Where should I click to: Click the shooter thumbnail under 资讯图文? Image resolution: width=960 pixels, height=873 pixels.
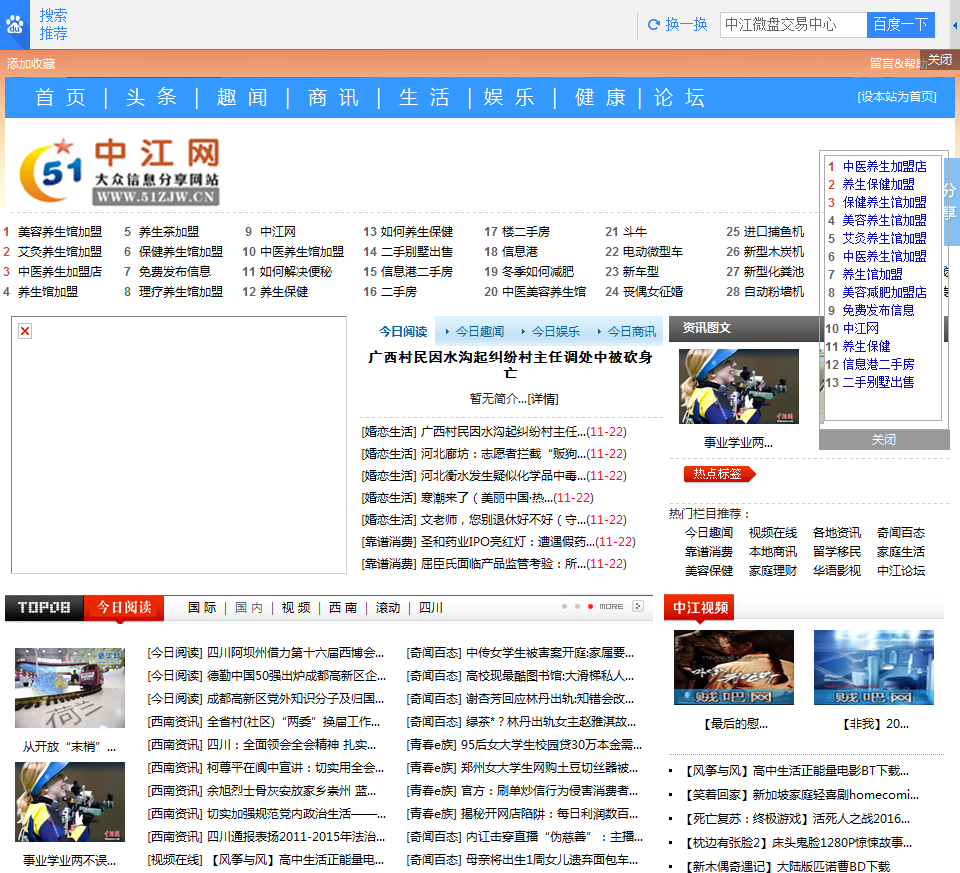pyautogui.click(x=739, y=386)
